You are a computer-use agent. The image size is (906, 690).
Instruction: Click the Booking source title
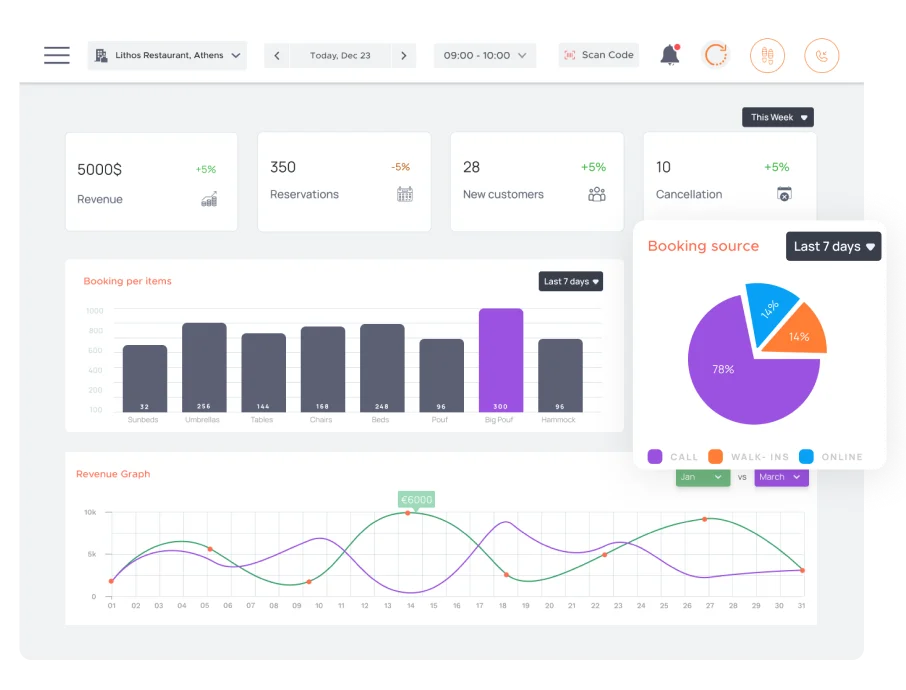(x=703, y=246)
